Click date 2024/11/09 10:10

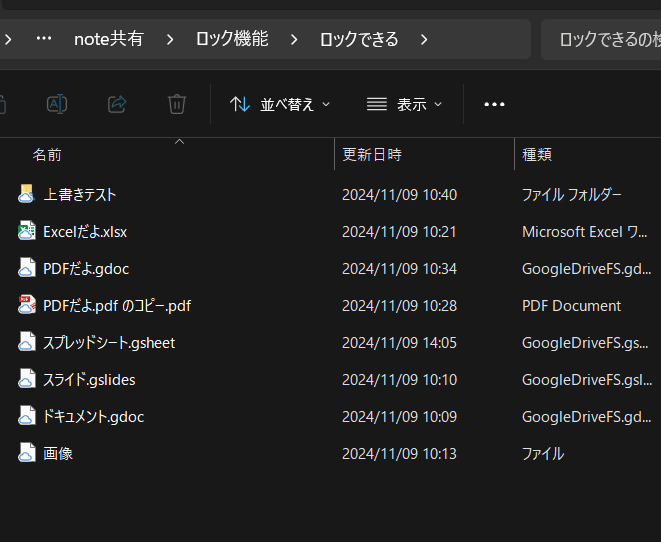pyautogui.click(x=399, y=380)
